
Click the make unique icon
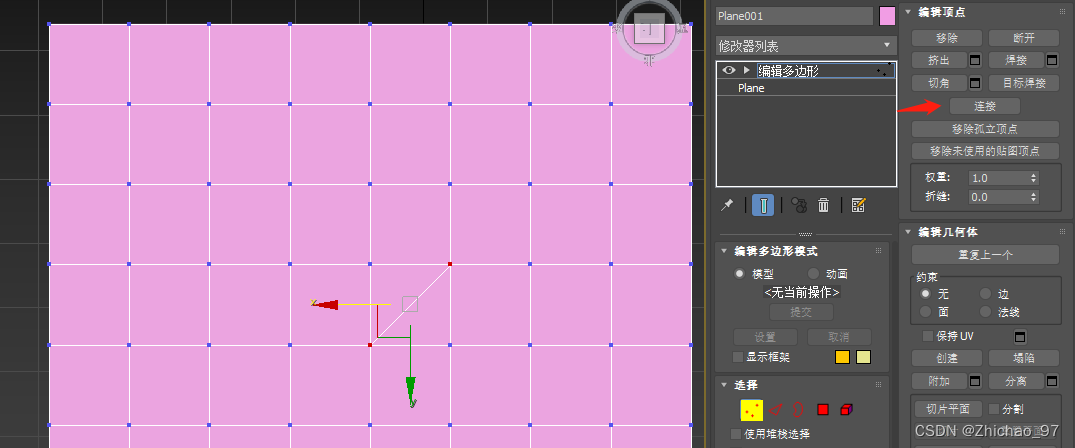[x=798, y=204]
